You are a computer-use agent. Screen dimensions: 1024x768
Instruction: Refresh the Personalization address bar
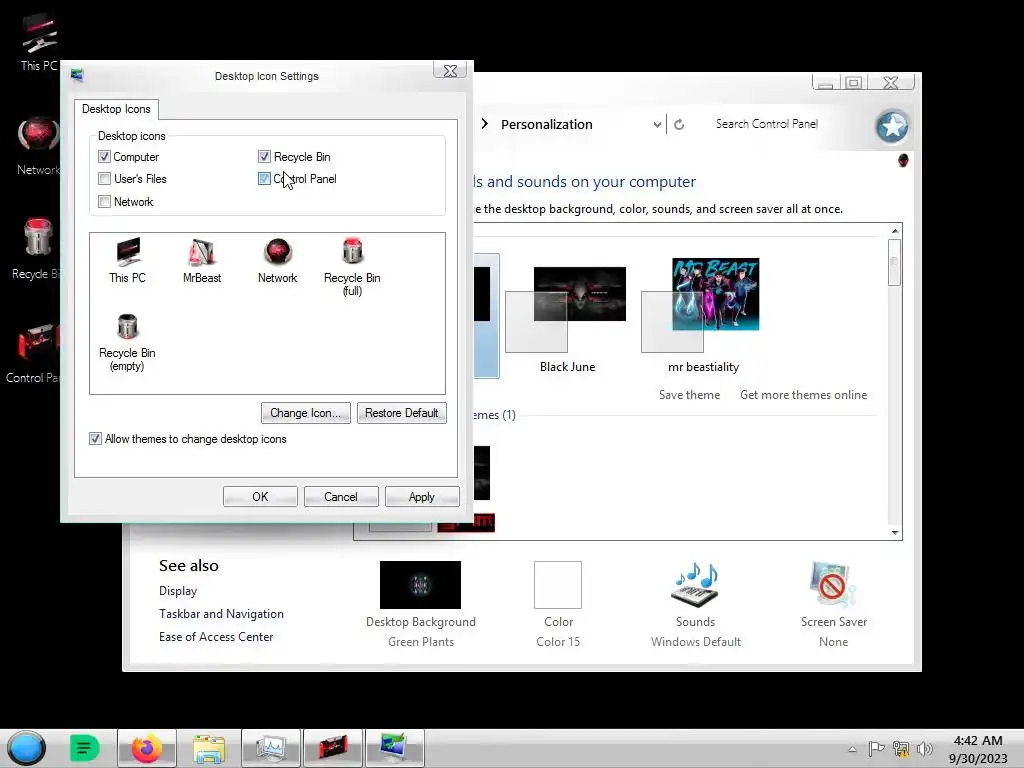[x=679, y=124]
